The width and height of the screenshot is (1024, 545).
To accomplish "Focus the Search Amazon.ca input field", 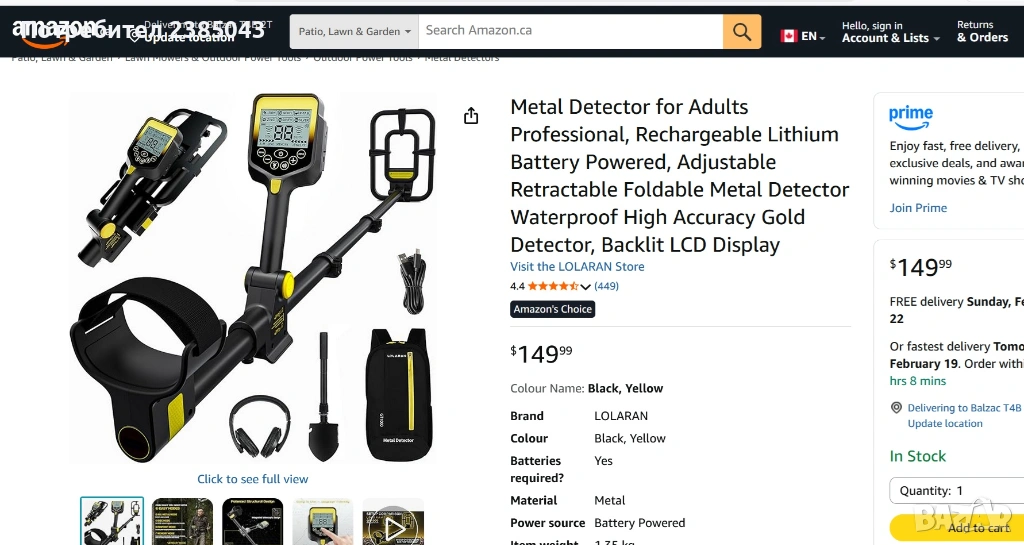I will 570,31.
